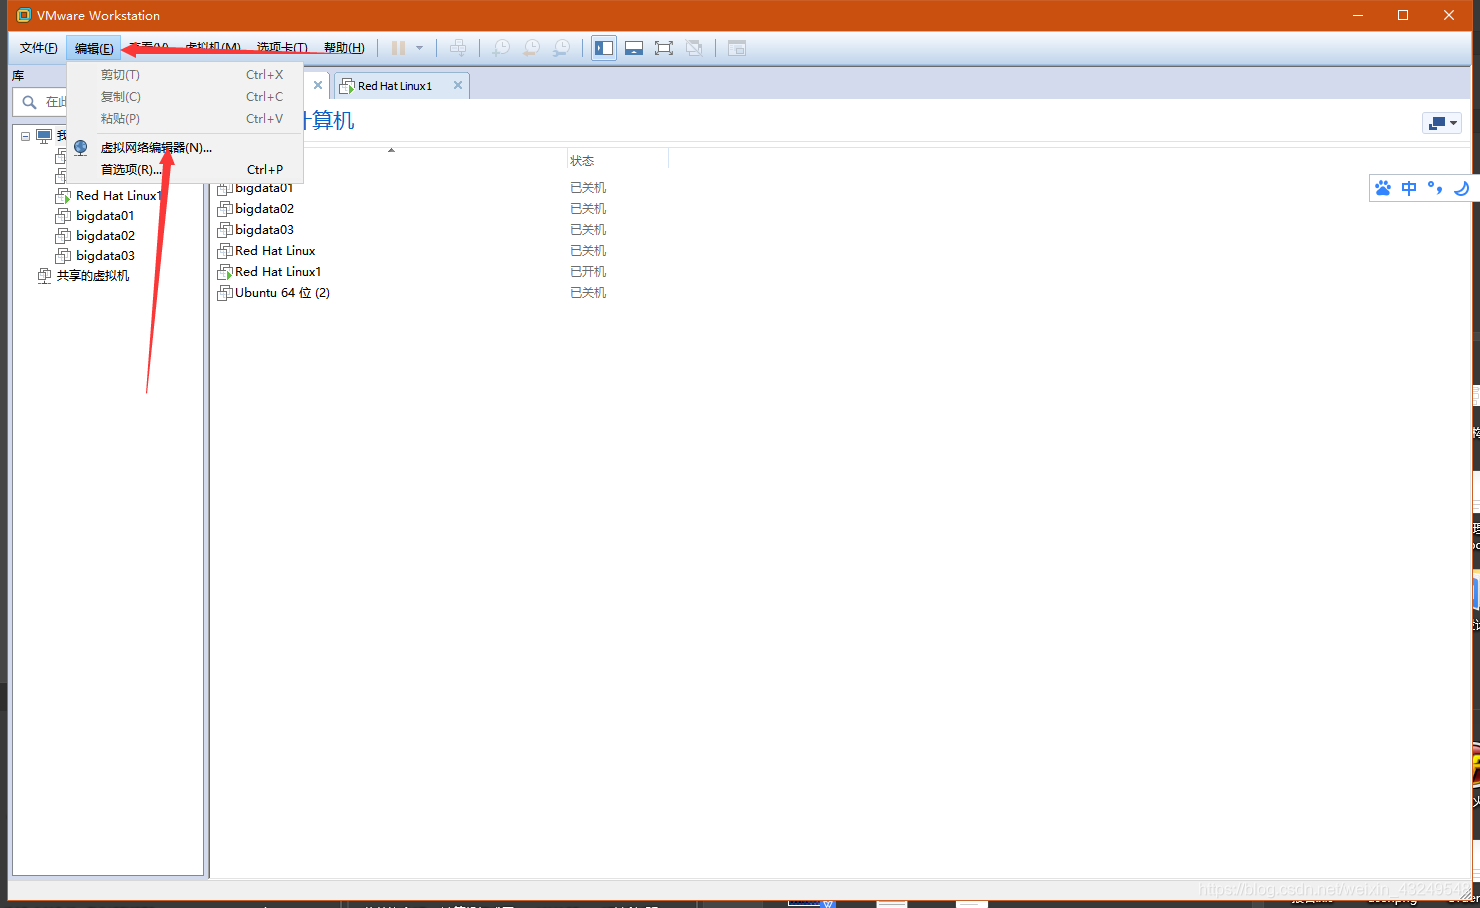Click 已关机 status for Ubuntu 64 位 (2)
This screenshot has width=1480, height=908.
[x=588, y=293]
